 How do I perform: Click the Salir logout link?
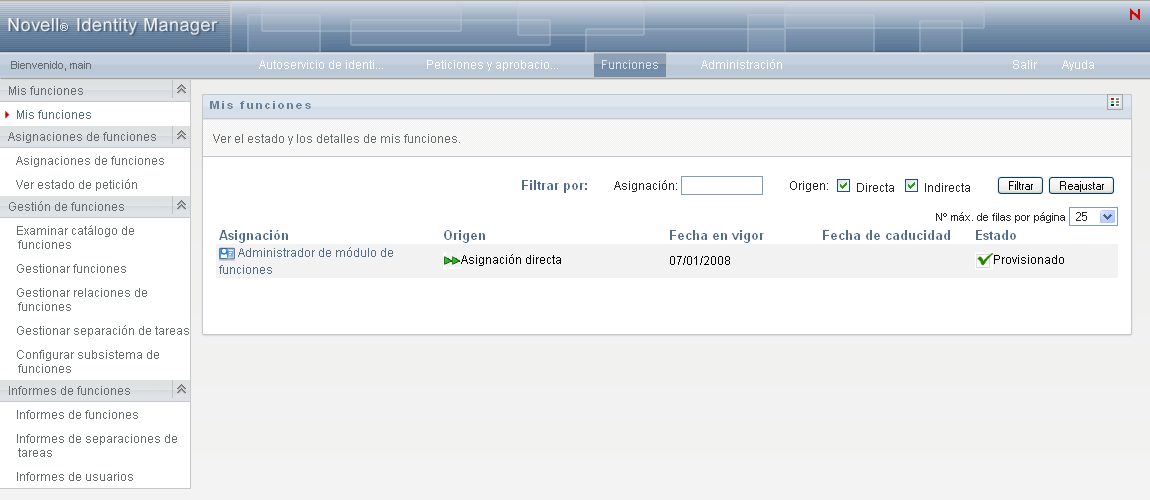tap(1025, 65)
